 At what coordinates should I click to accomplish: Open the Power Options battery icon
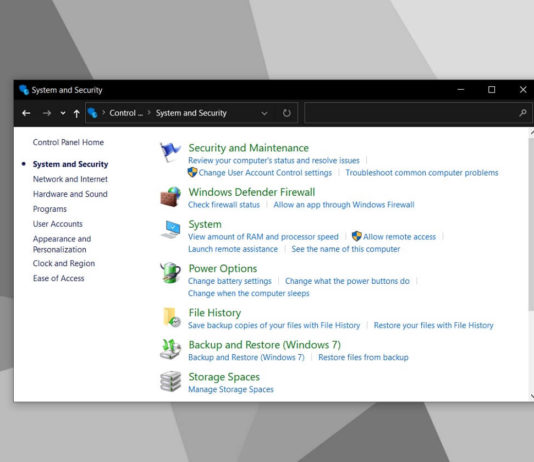tap(170, 273)
